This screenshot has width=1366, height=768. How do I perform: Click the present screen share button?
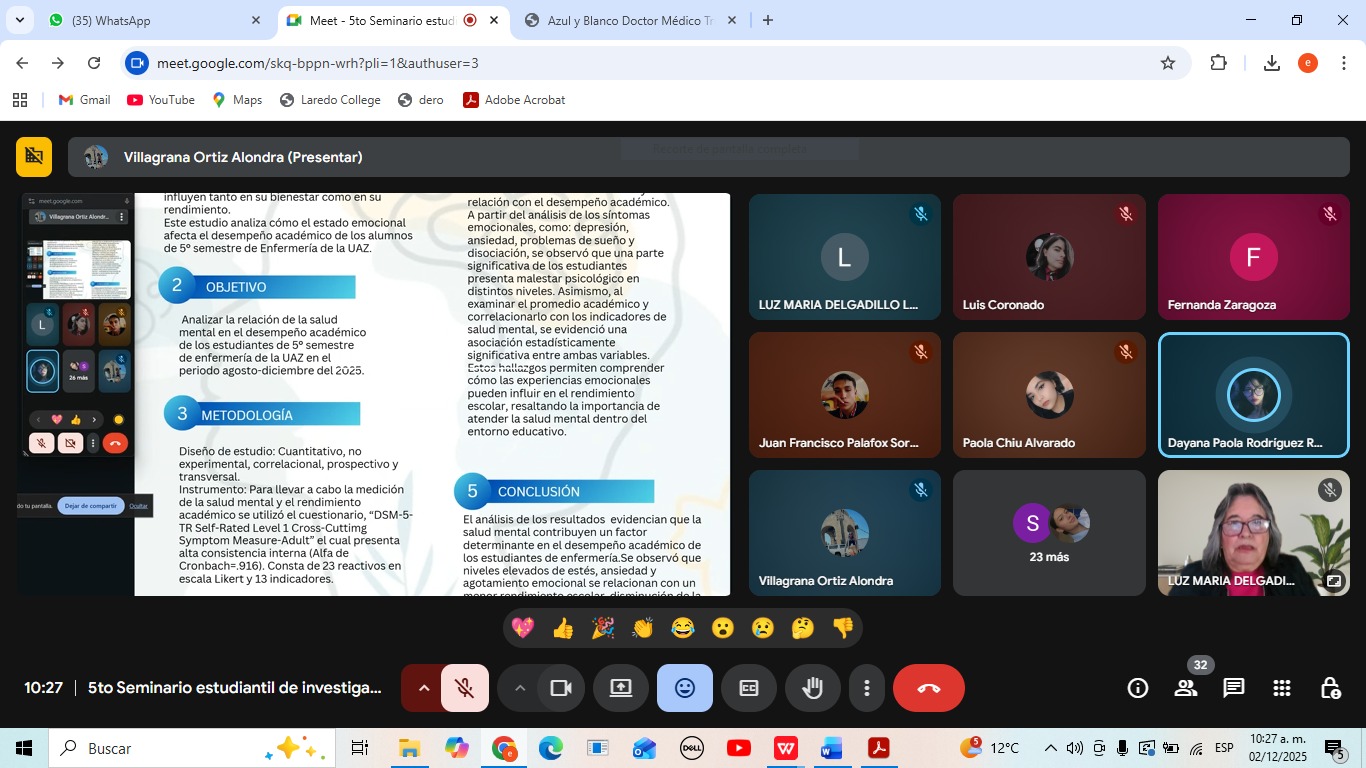click(x=621, y=688)
